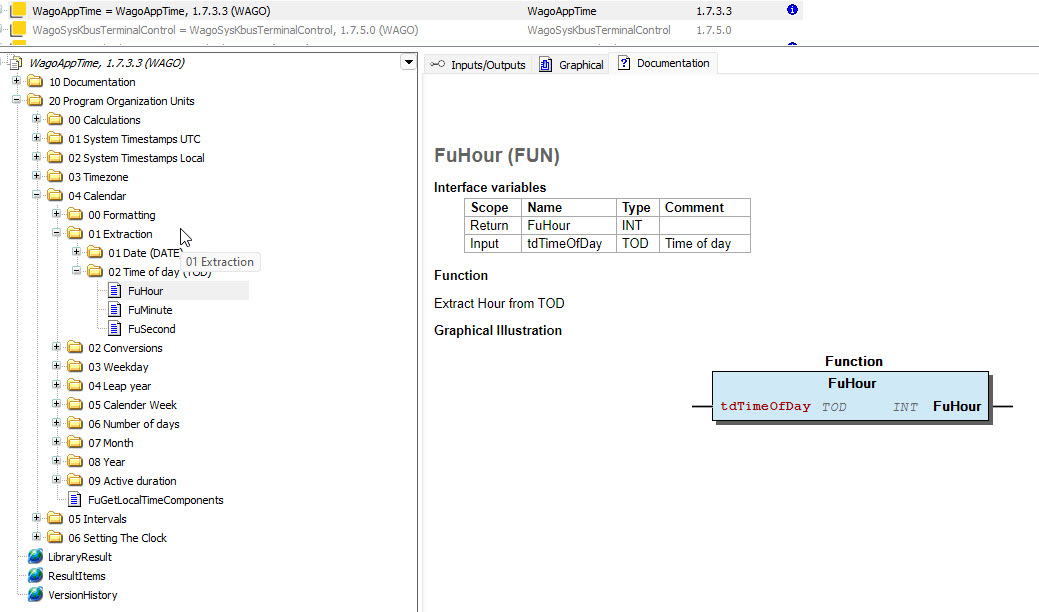The image size is (1039, 612).
Task: Switch to the Graphical tab
Action: click(x=571, y=65)
